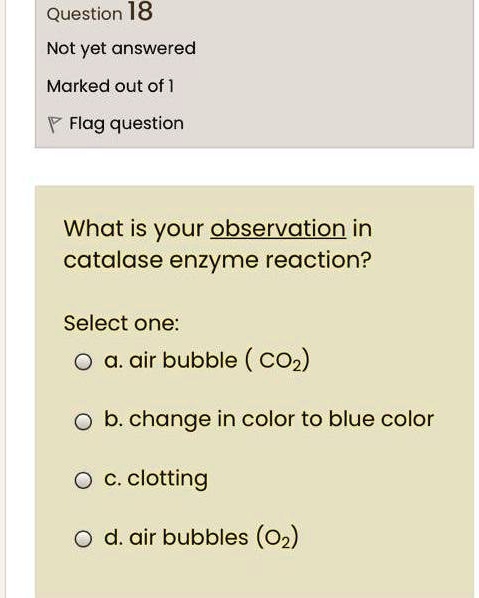Click answer text 'a. air bubble (CO2)'
This screenshot has width=479, height=598.
207,360
